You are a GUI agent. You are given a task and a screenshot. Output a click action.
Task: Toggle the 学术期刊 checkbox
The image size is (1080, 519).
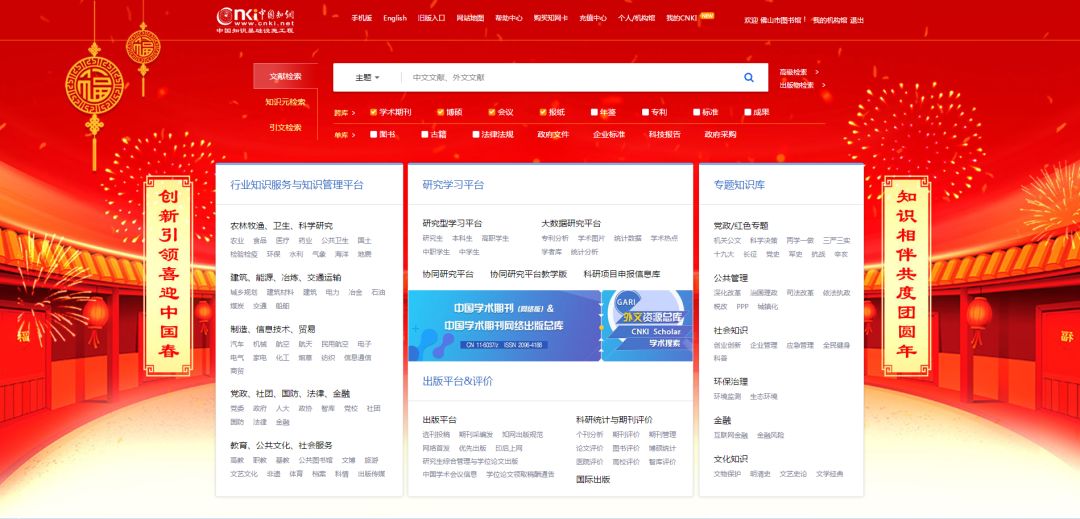pos(373,112)
